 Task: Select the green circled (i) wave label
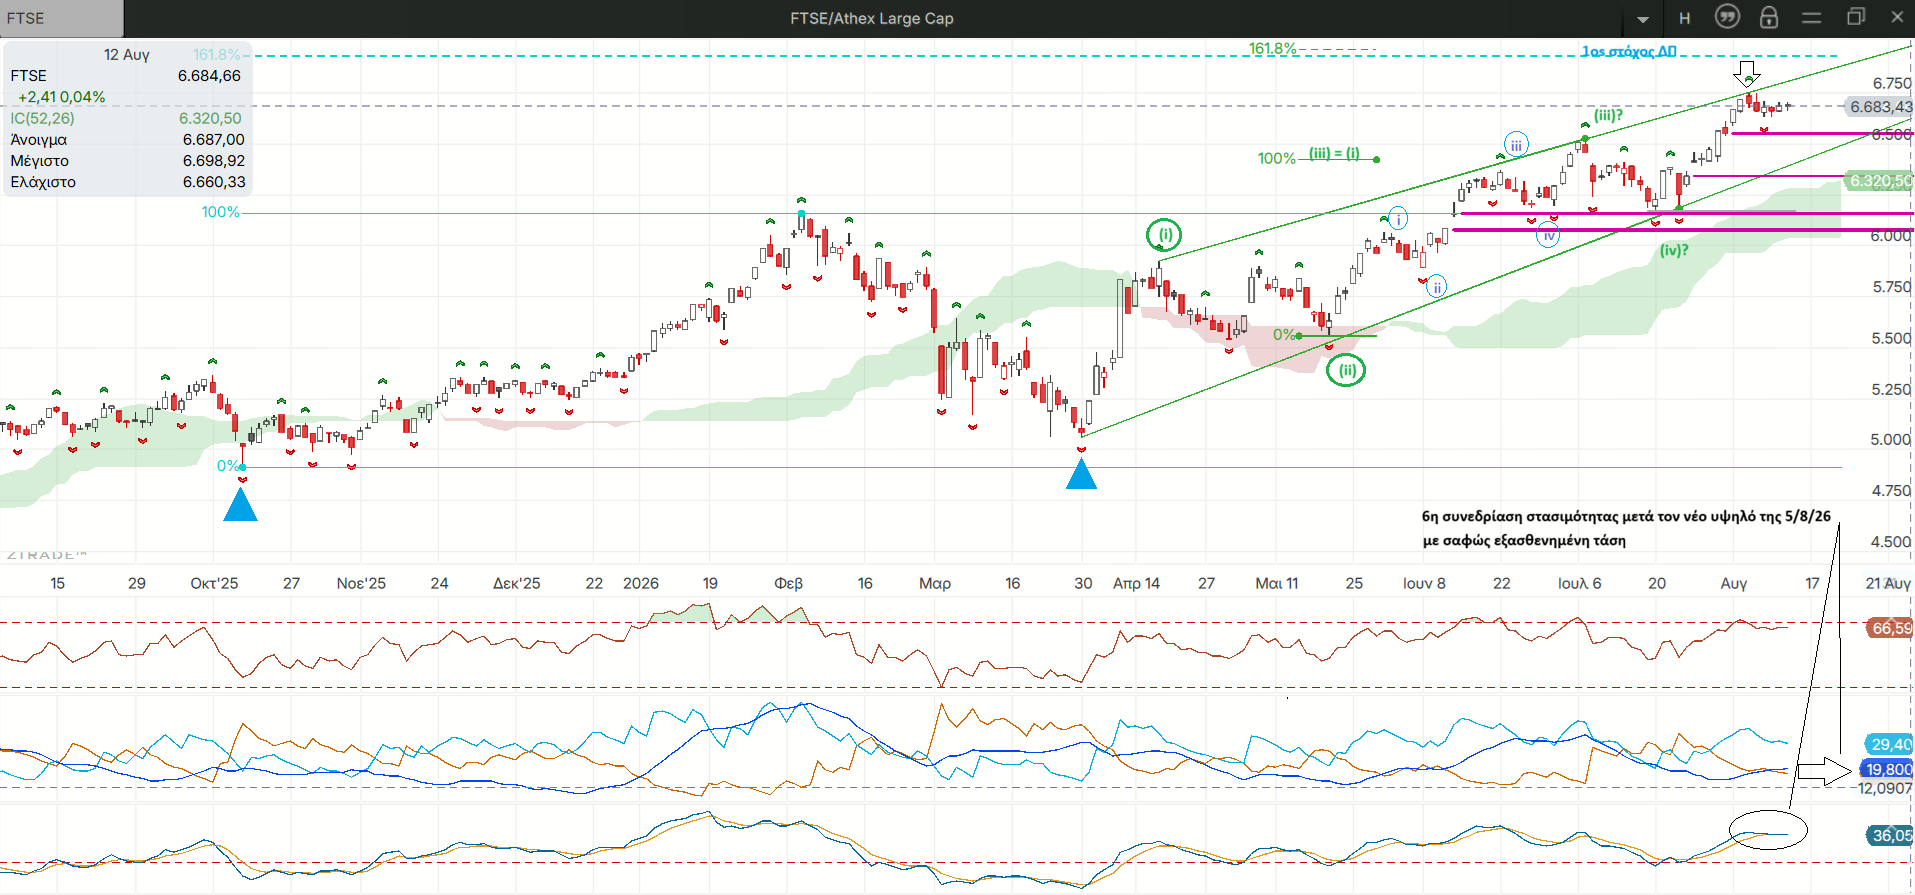coord(1164,235)
